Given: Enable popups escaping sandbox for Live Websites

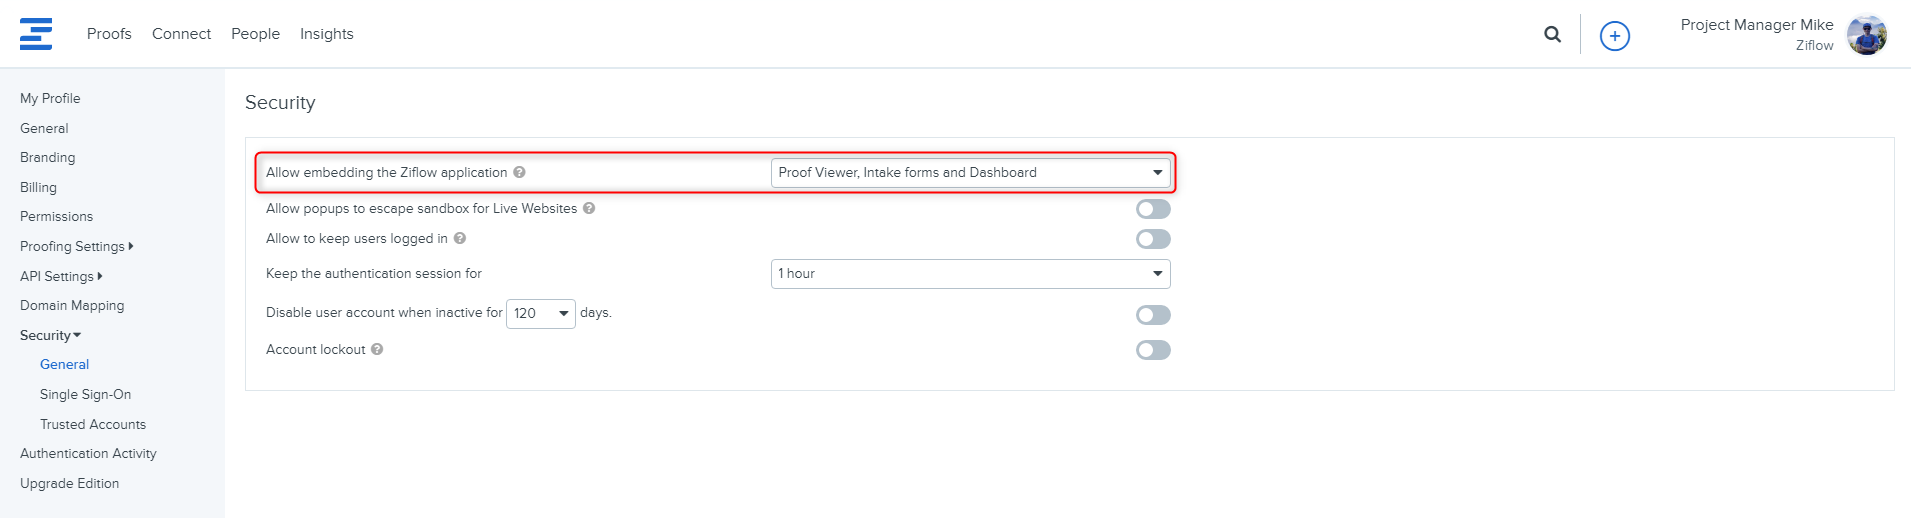Looking at the screenshot, I should coord(1153,209).
